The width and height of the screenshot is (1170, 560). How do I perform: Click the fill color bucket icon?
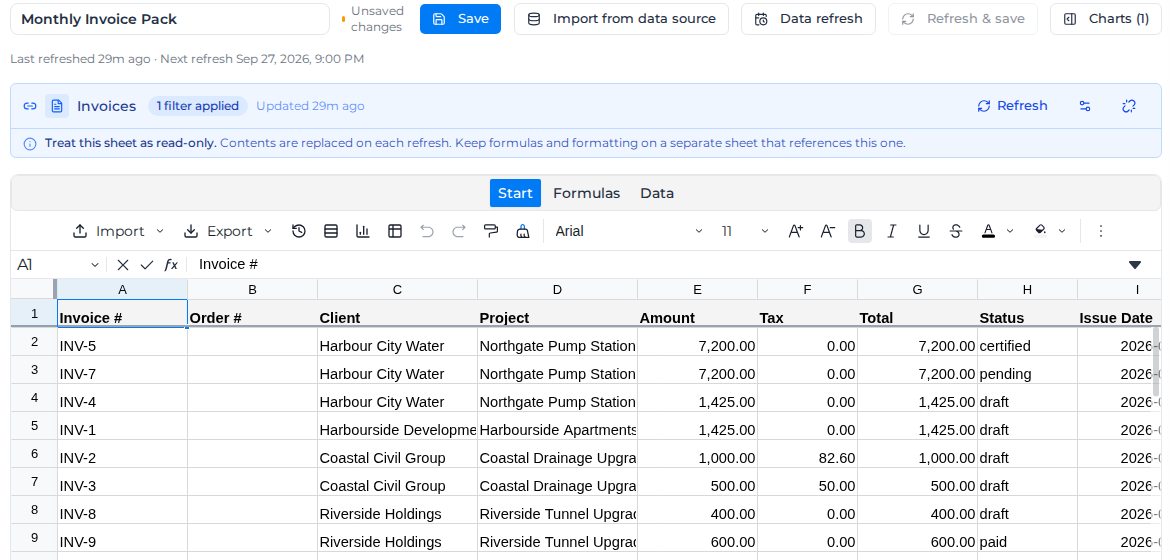click(x=1041, y=231)
